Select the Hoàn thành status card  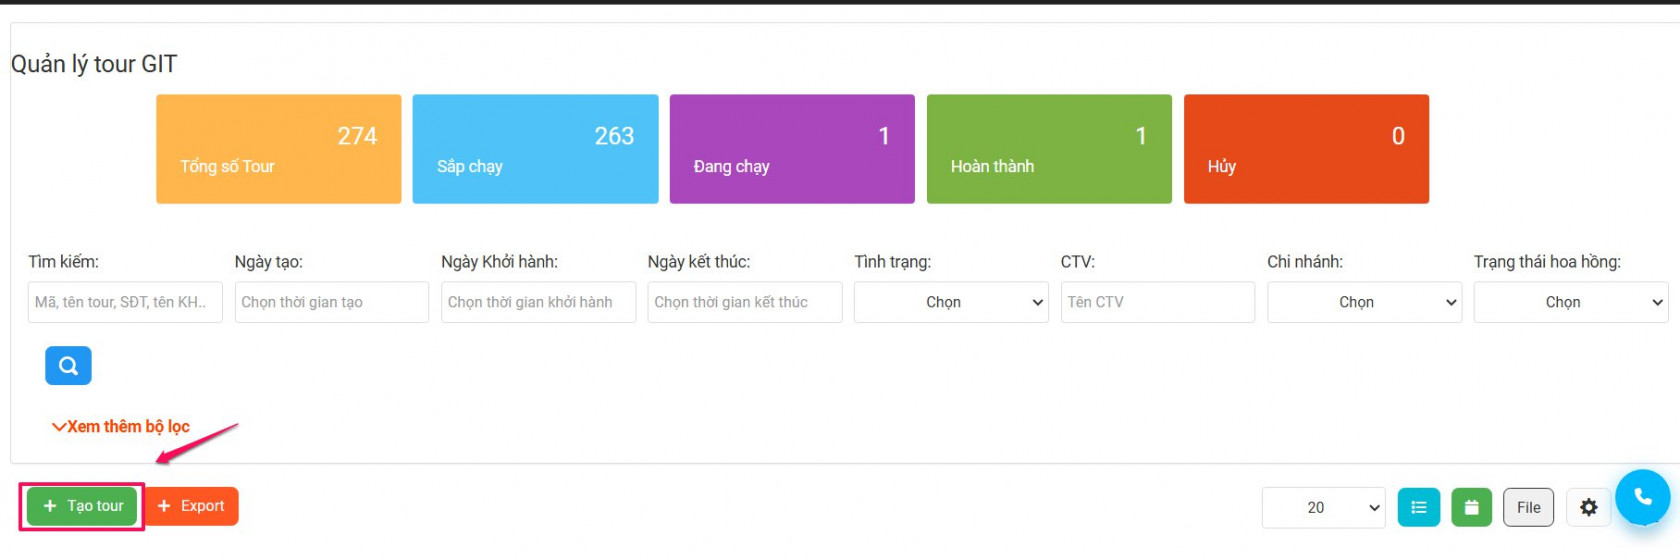pos(1049,149)
